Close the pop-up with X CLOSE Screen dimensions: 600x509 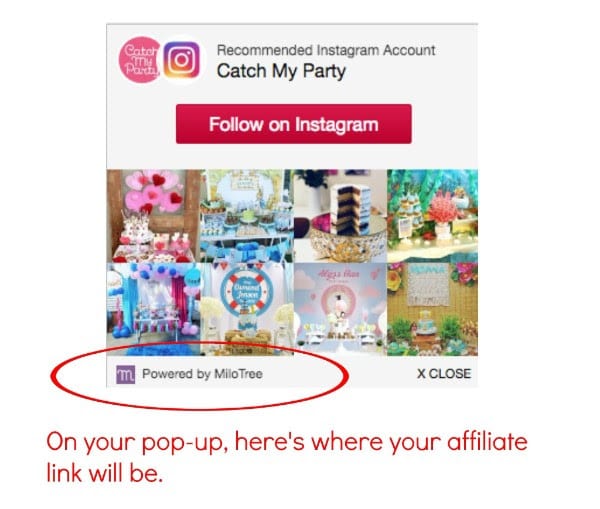click(x=444, y=374)
